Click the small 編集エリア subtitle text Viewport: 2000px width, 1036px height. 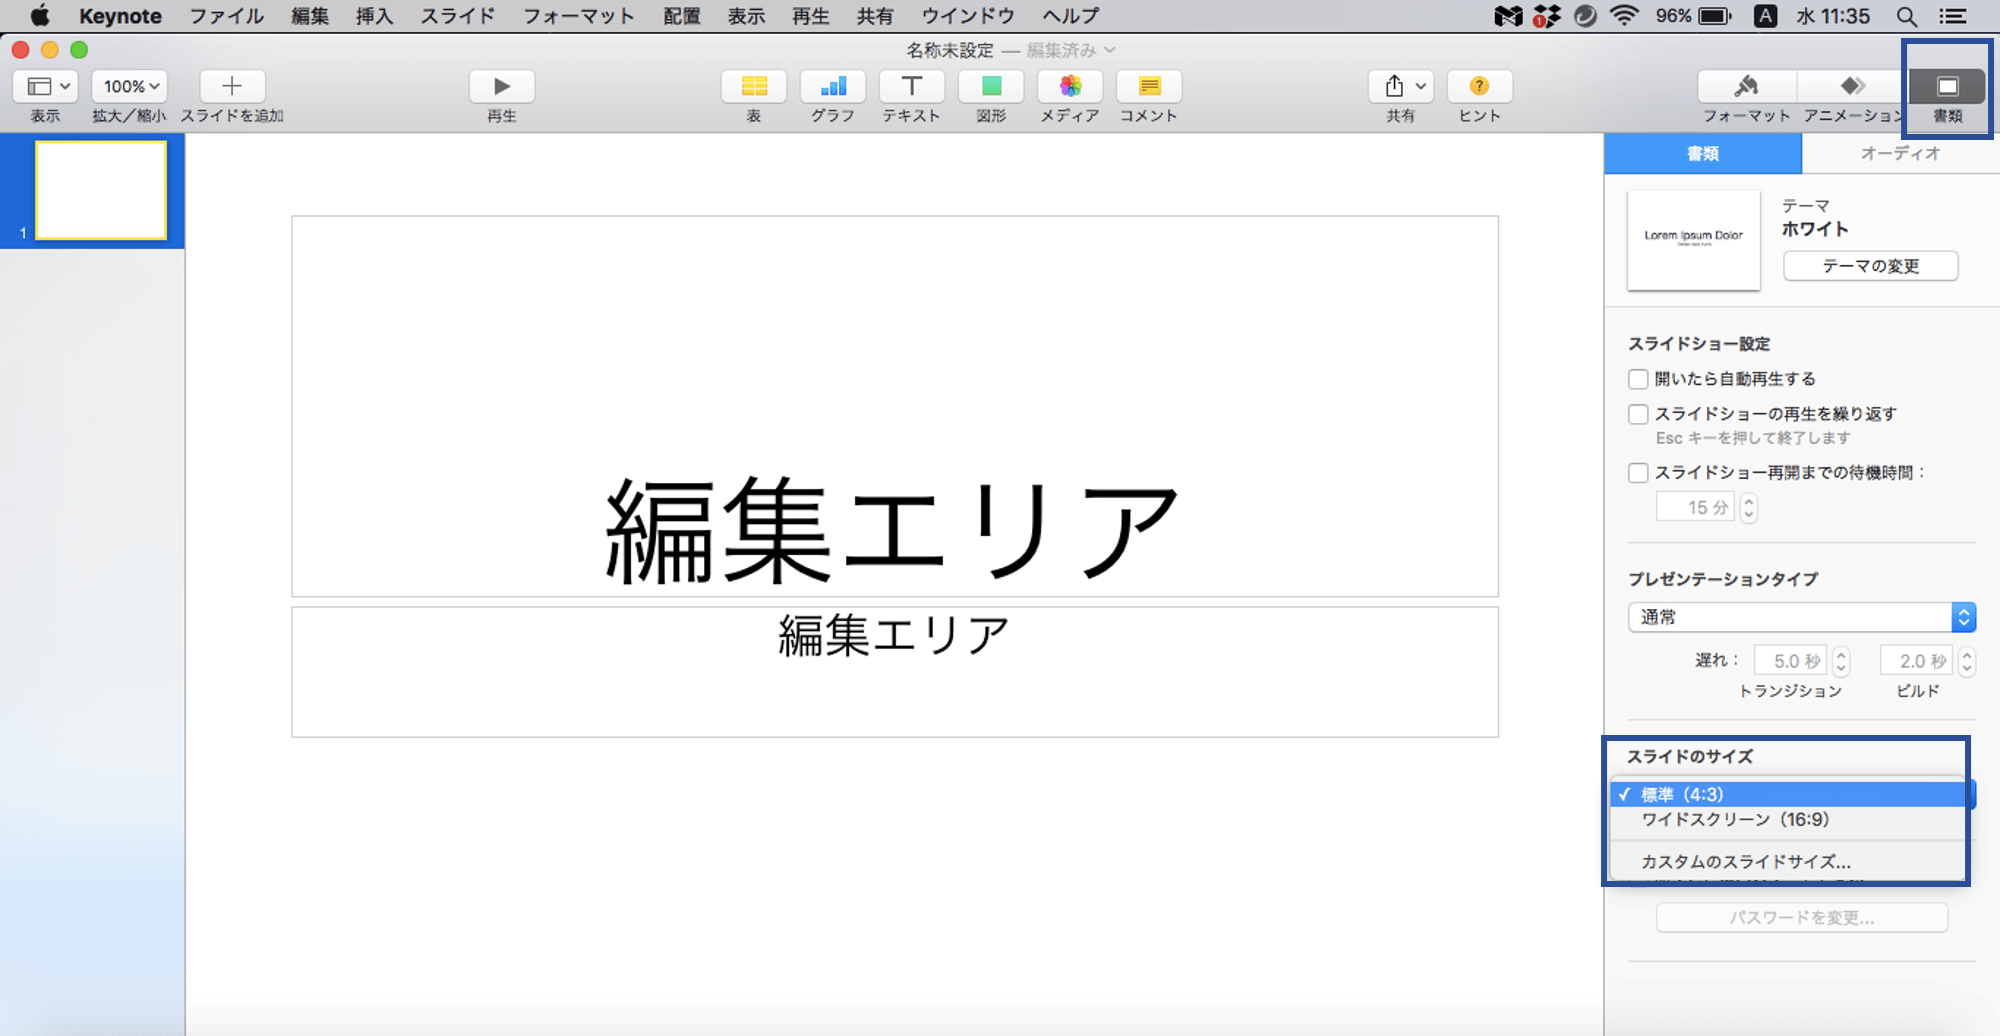click(x=894, y=636)
